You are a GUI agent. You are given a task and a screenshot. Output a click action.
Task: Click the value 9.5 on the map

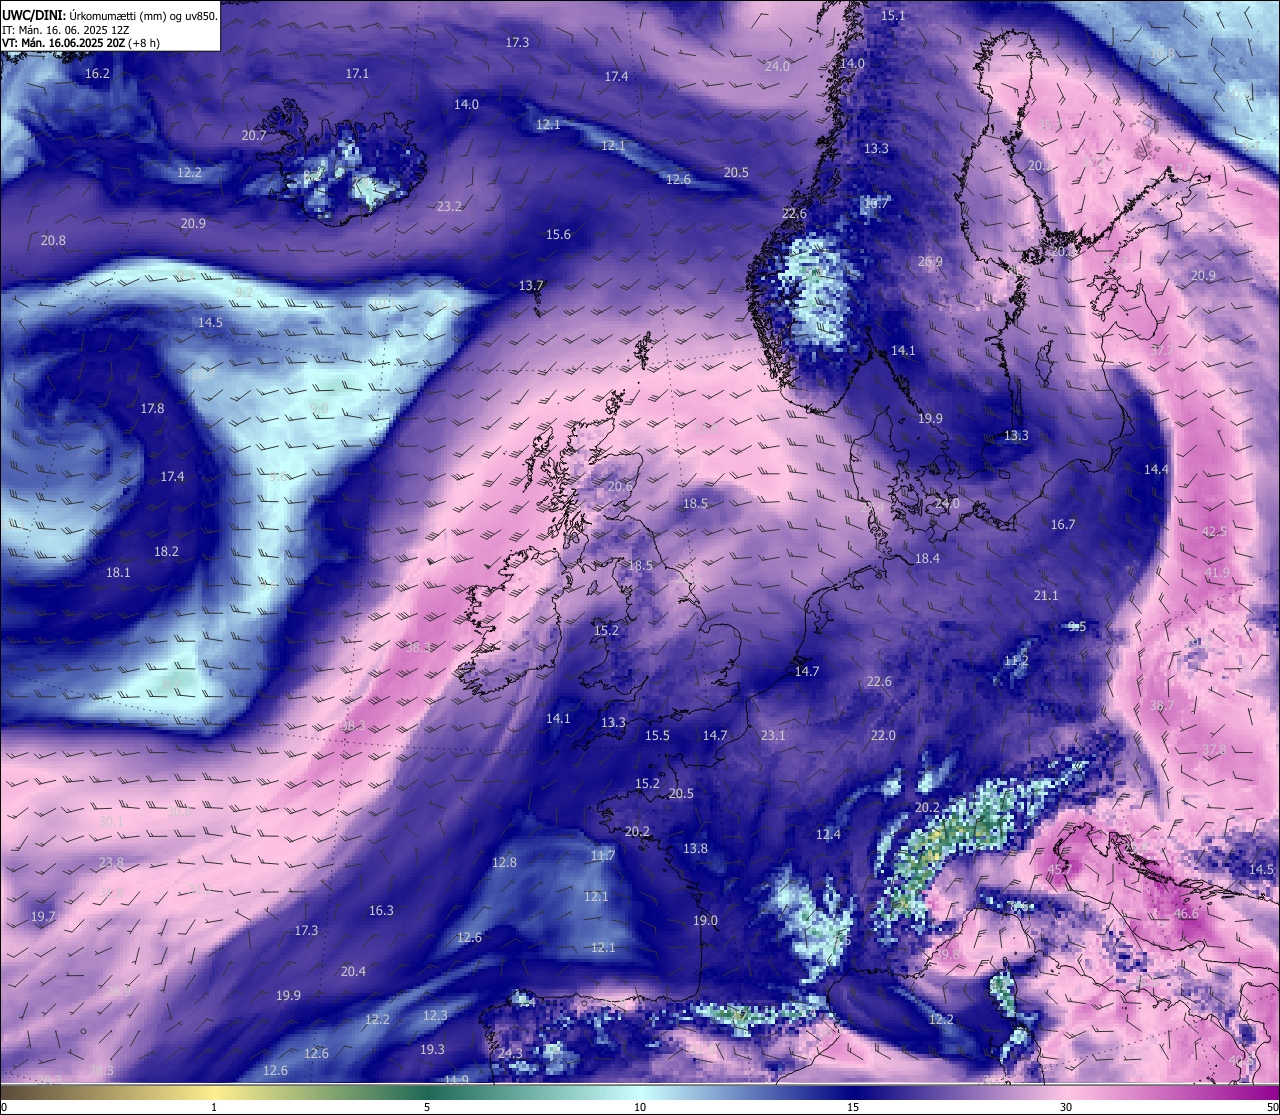[x=1077, y=627]
